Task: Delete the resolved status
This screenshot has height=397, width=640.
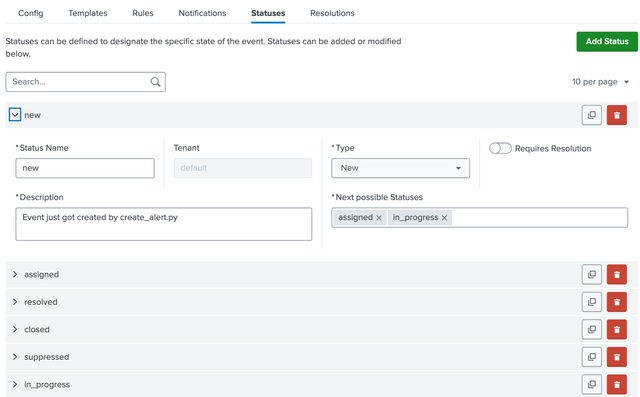Action: [x=617, y=302]
